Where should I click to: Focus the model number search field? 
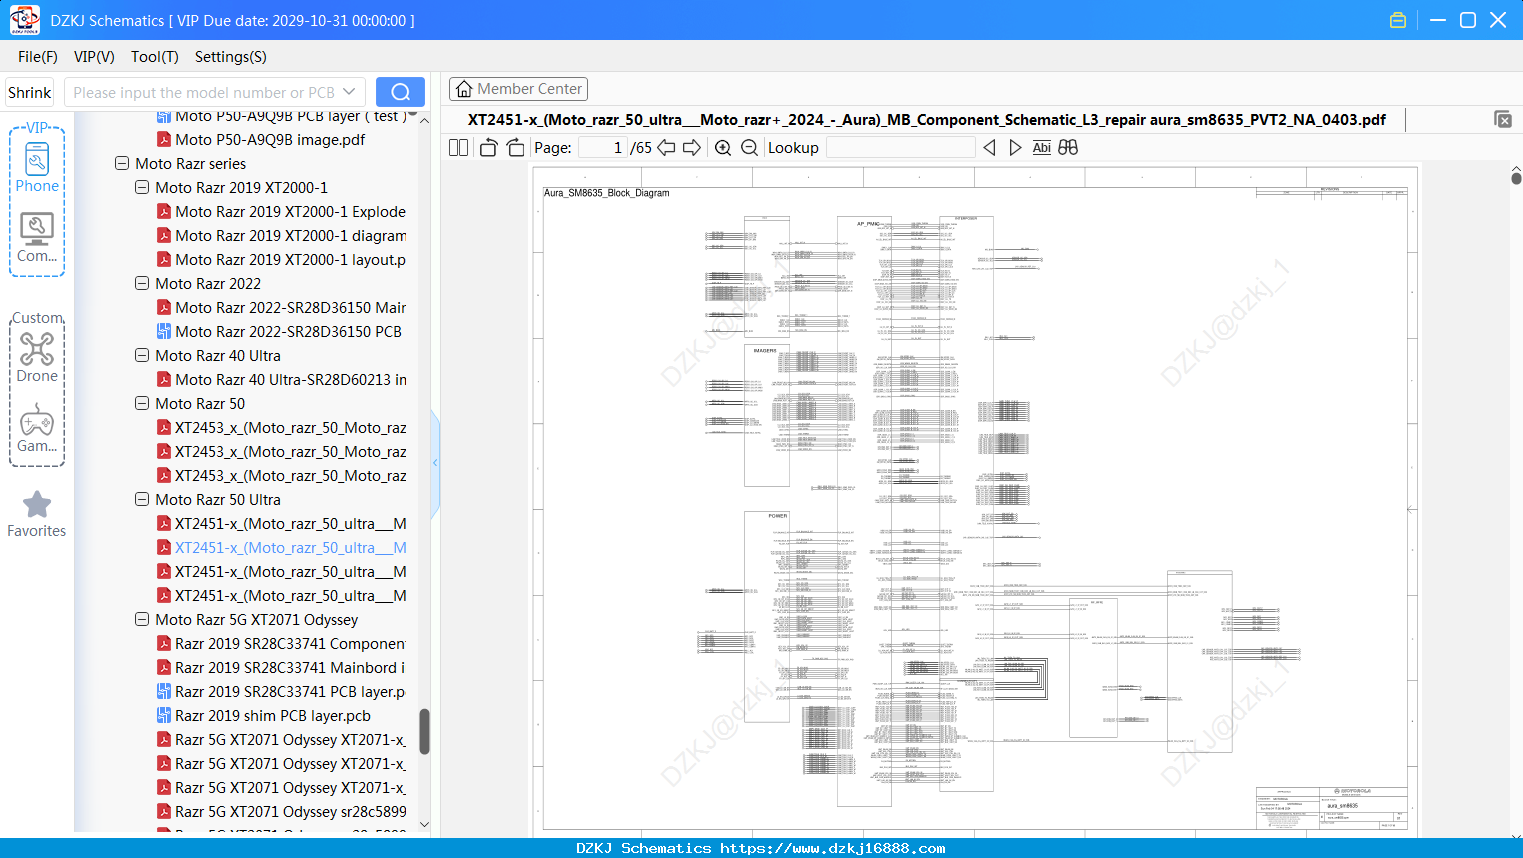pos(215,92)
